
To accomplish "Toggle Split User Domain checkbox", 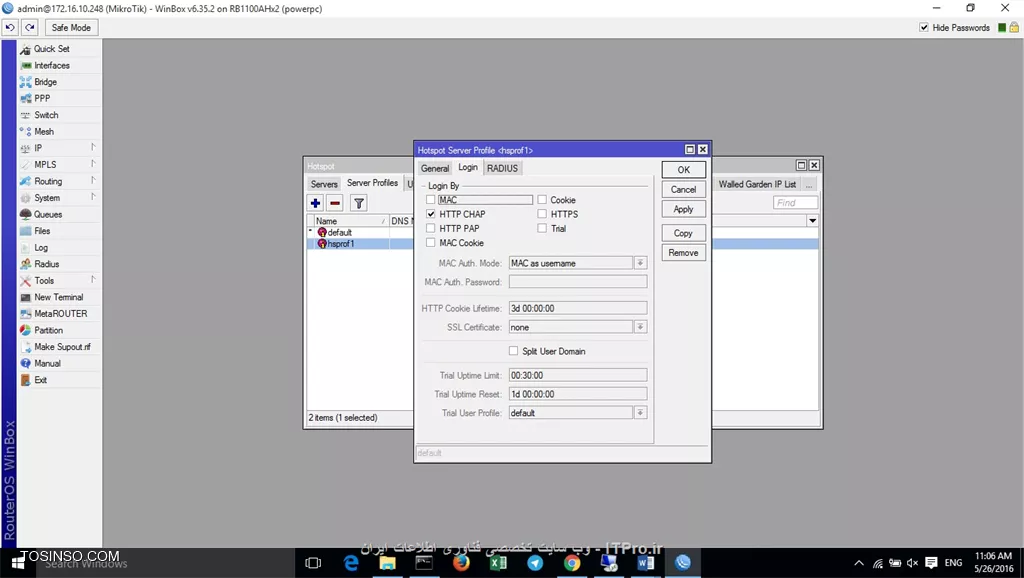I will [x=513, y=351].
